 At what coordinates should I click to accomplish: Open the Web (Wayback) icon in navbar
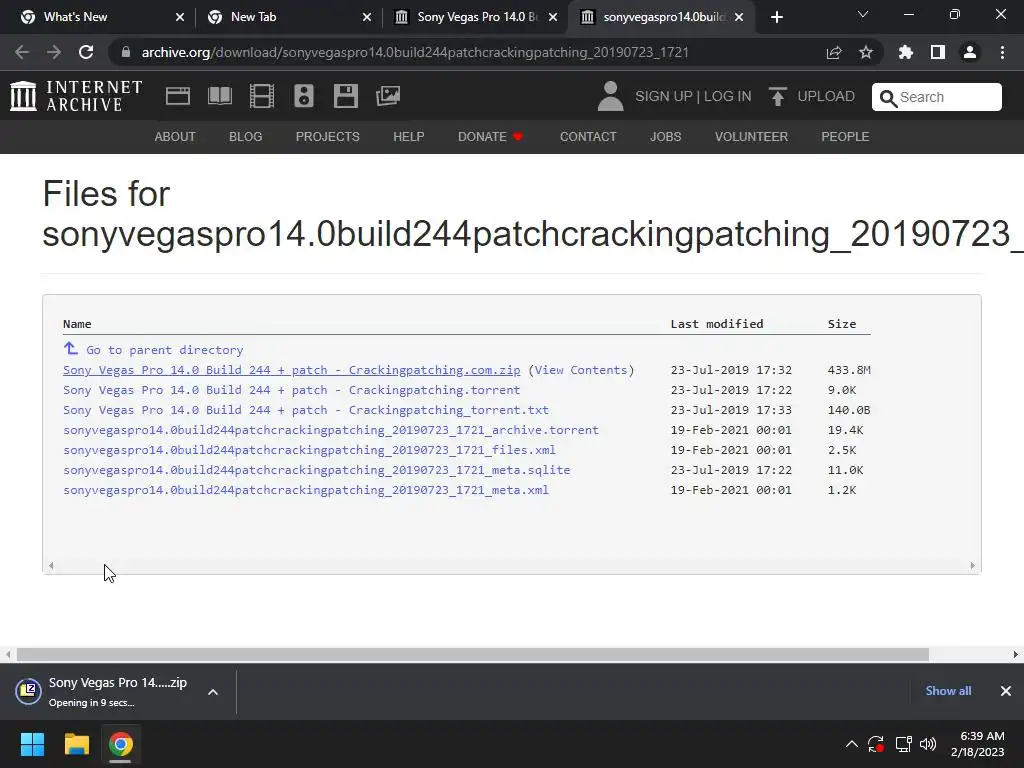click(178, 96)
